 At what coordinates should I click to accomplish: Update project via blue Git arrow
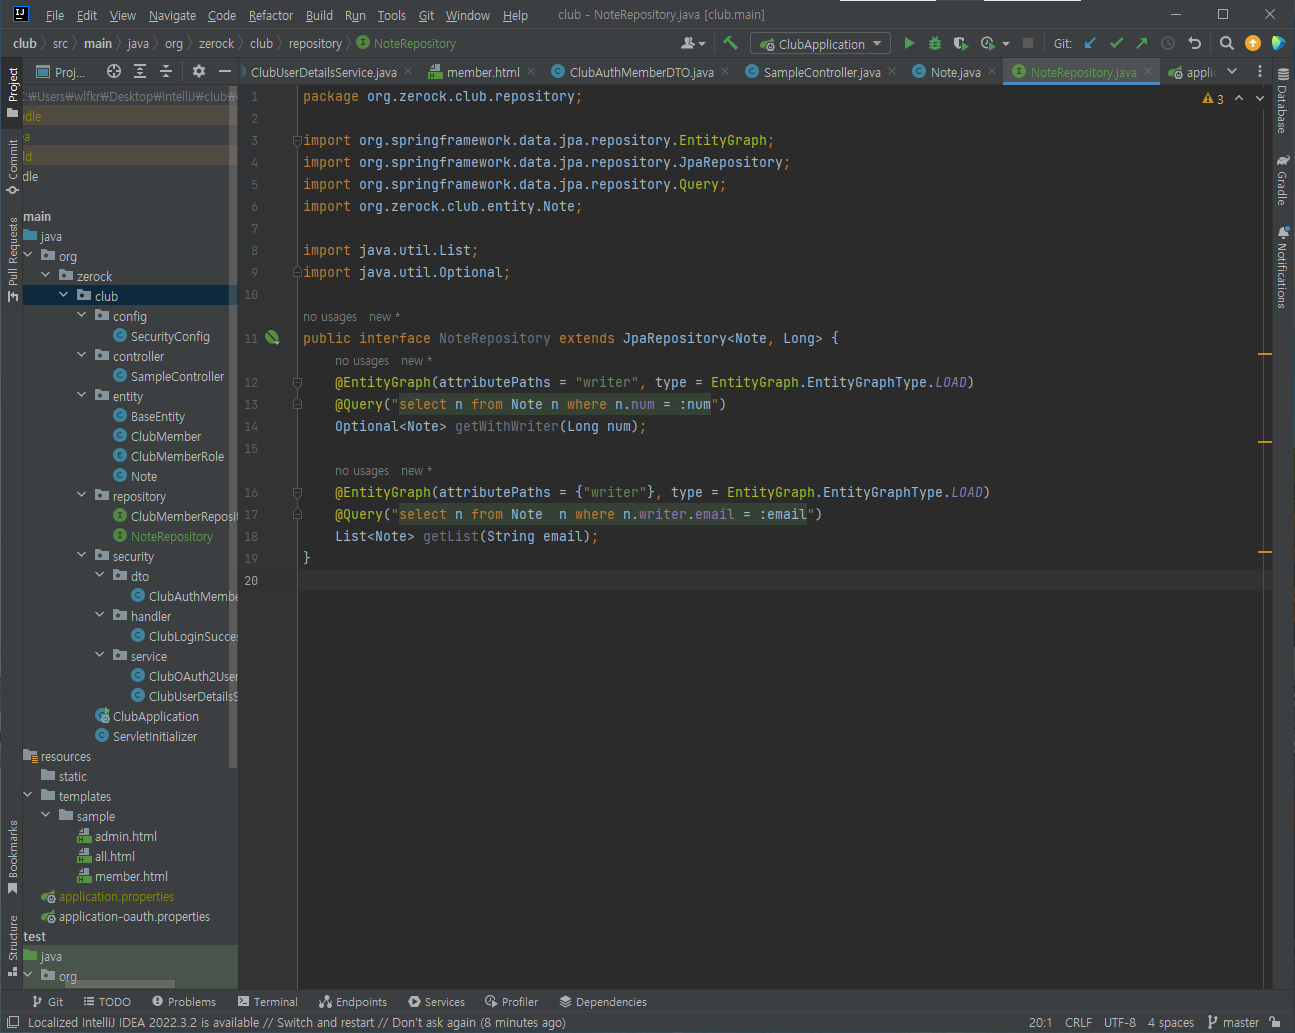tap(1090, 43)
